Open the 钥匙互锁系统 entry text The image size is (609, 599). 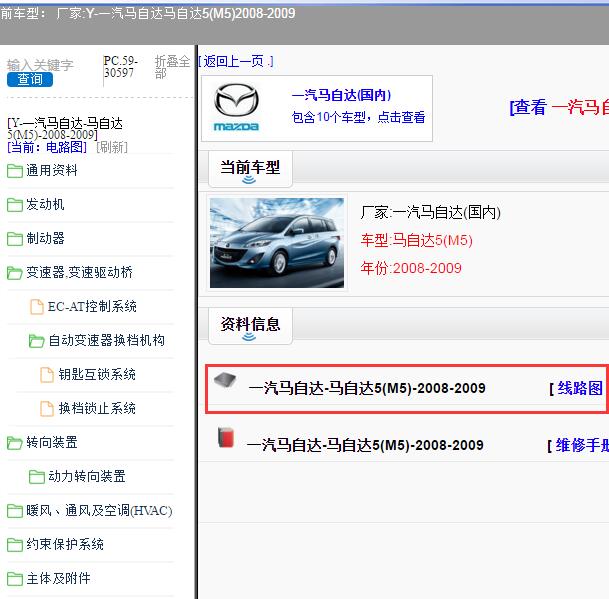coord(97,374)
